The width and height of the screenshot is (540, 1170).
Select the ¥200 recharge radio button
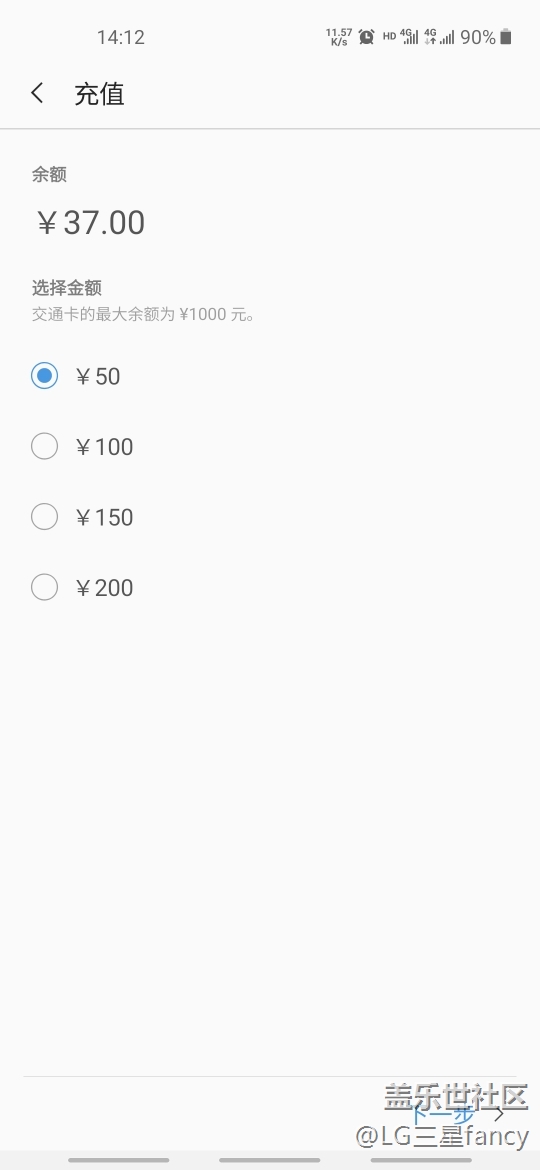(44, 587)
